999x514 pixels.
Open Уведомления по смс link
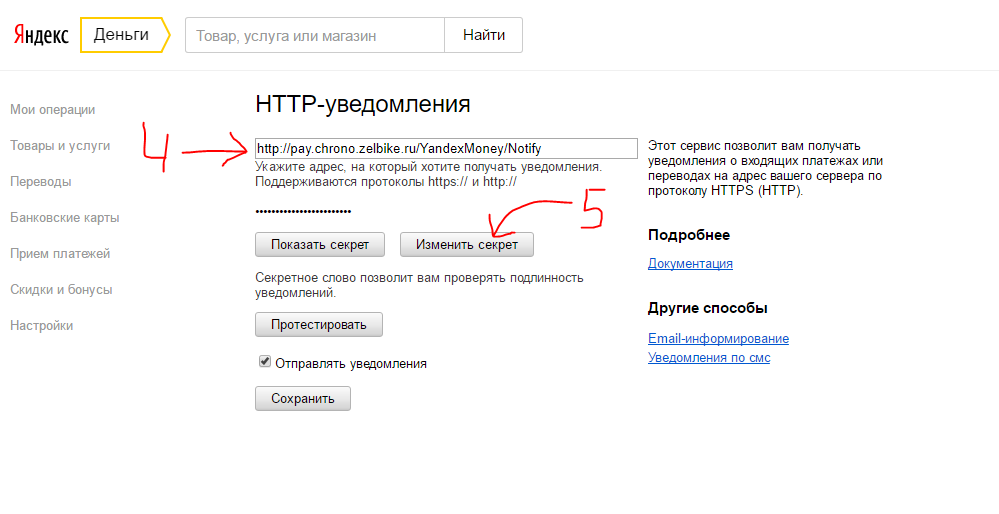709,358
